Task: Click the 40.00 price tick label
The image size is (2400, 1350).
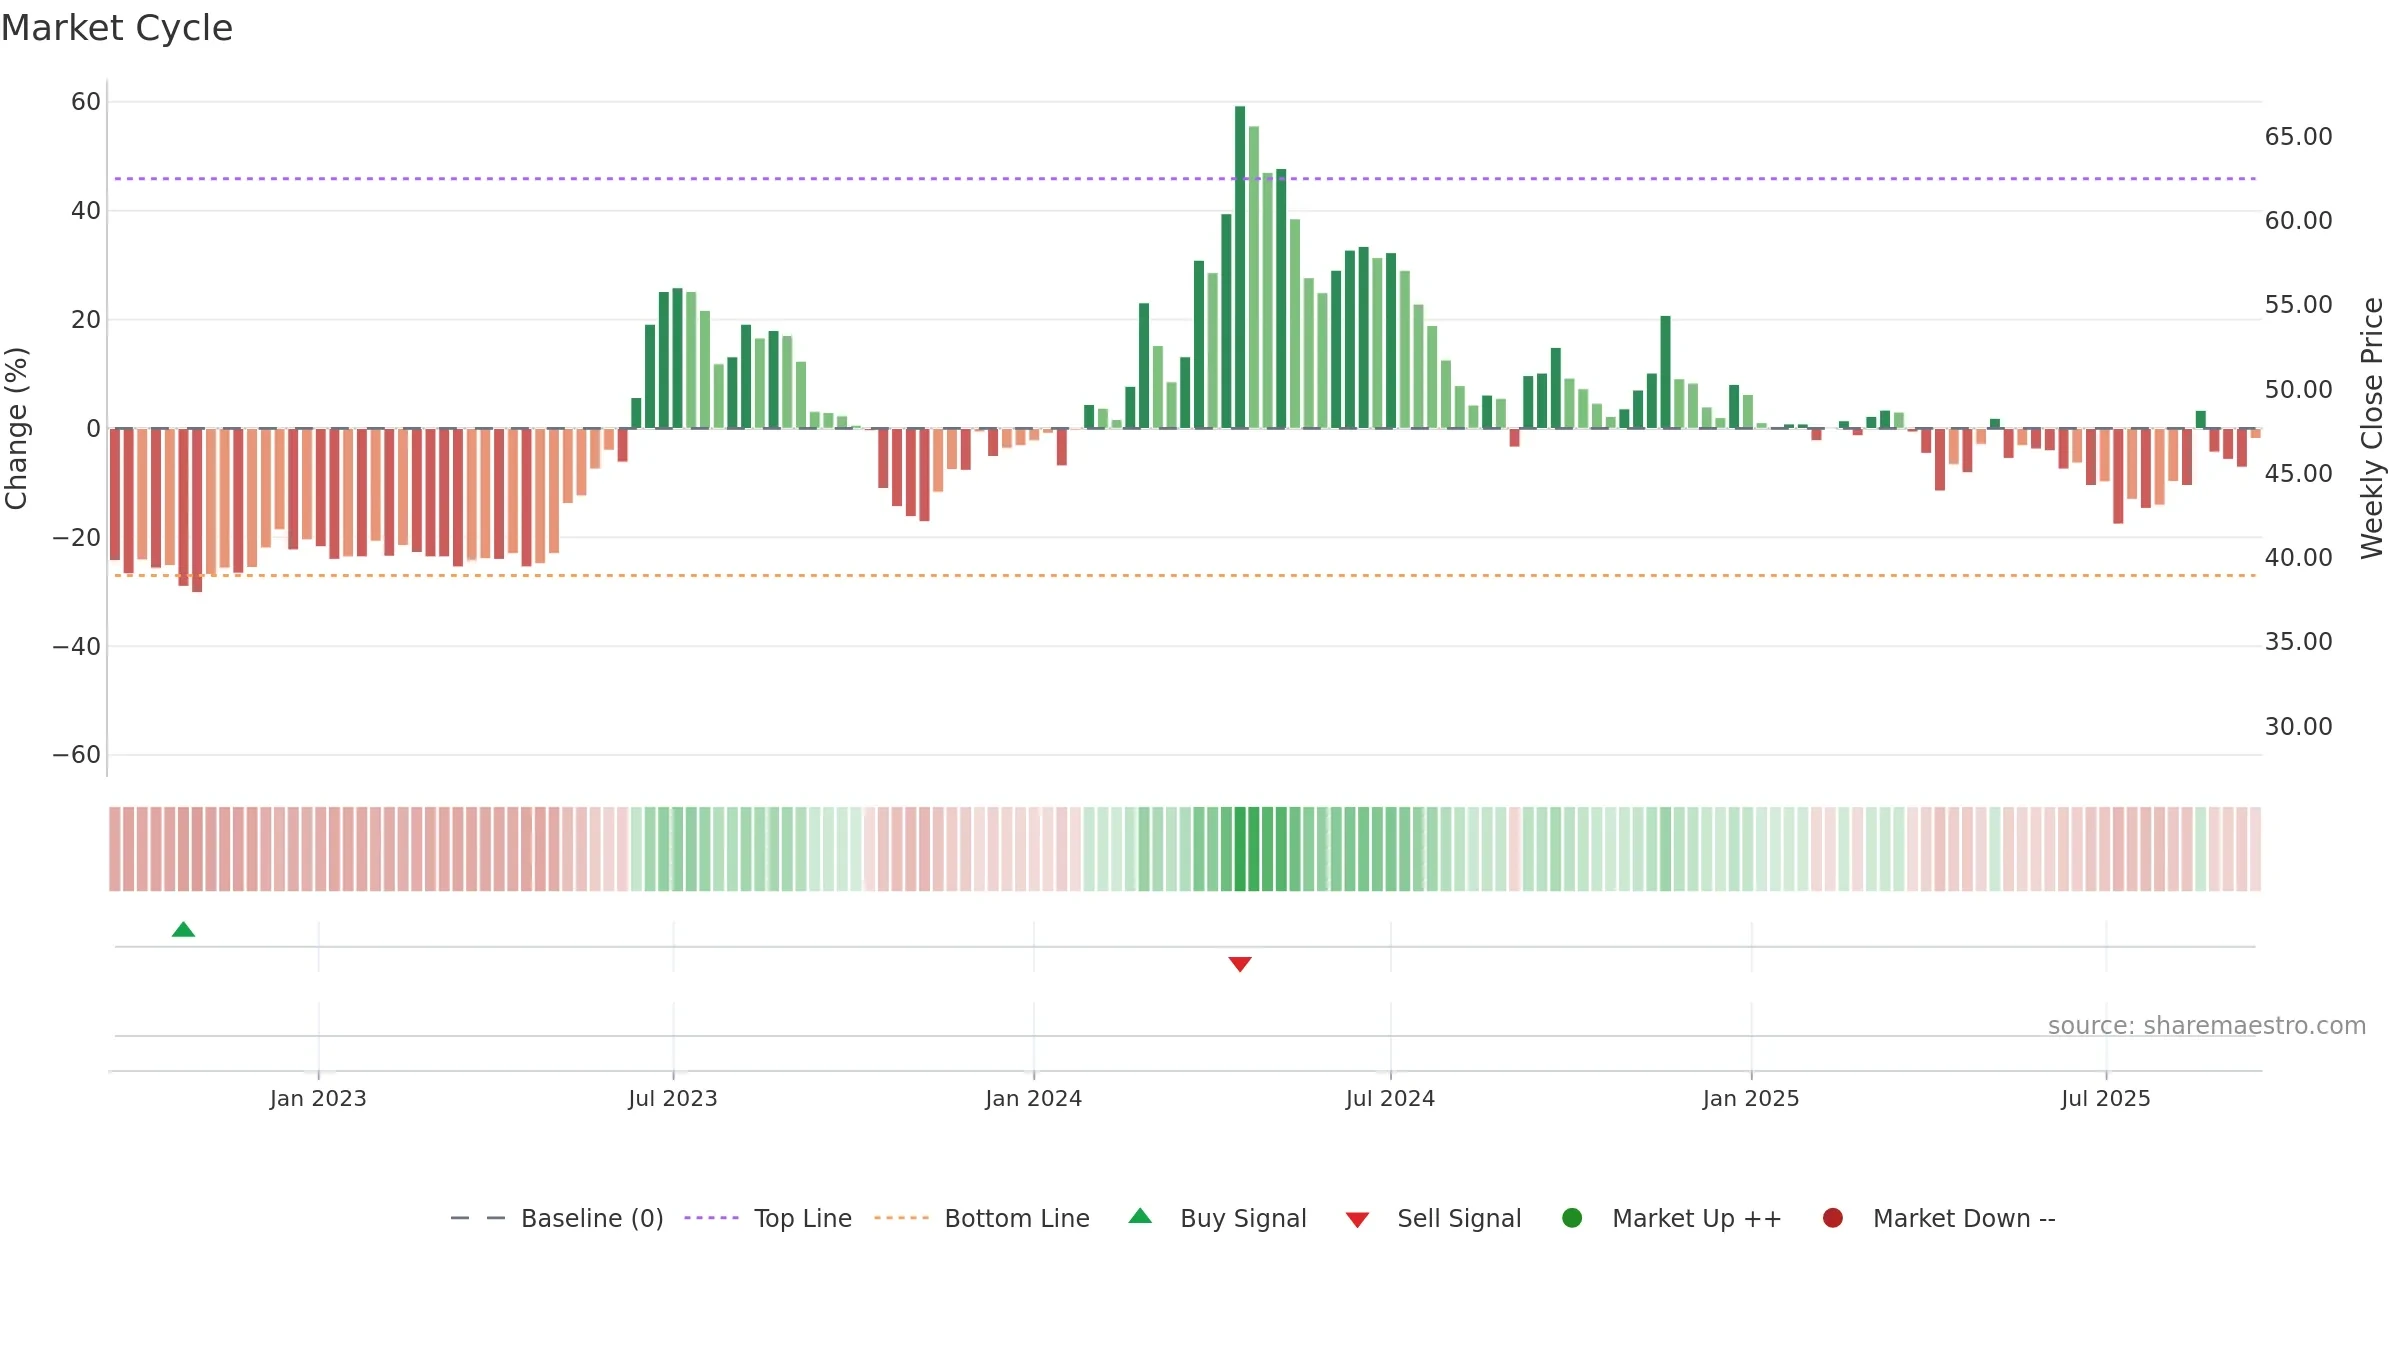Action: (2298, 558)
